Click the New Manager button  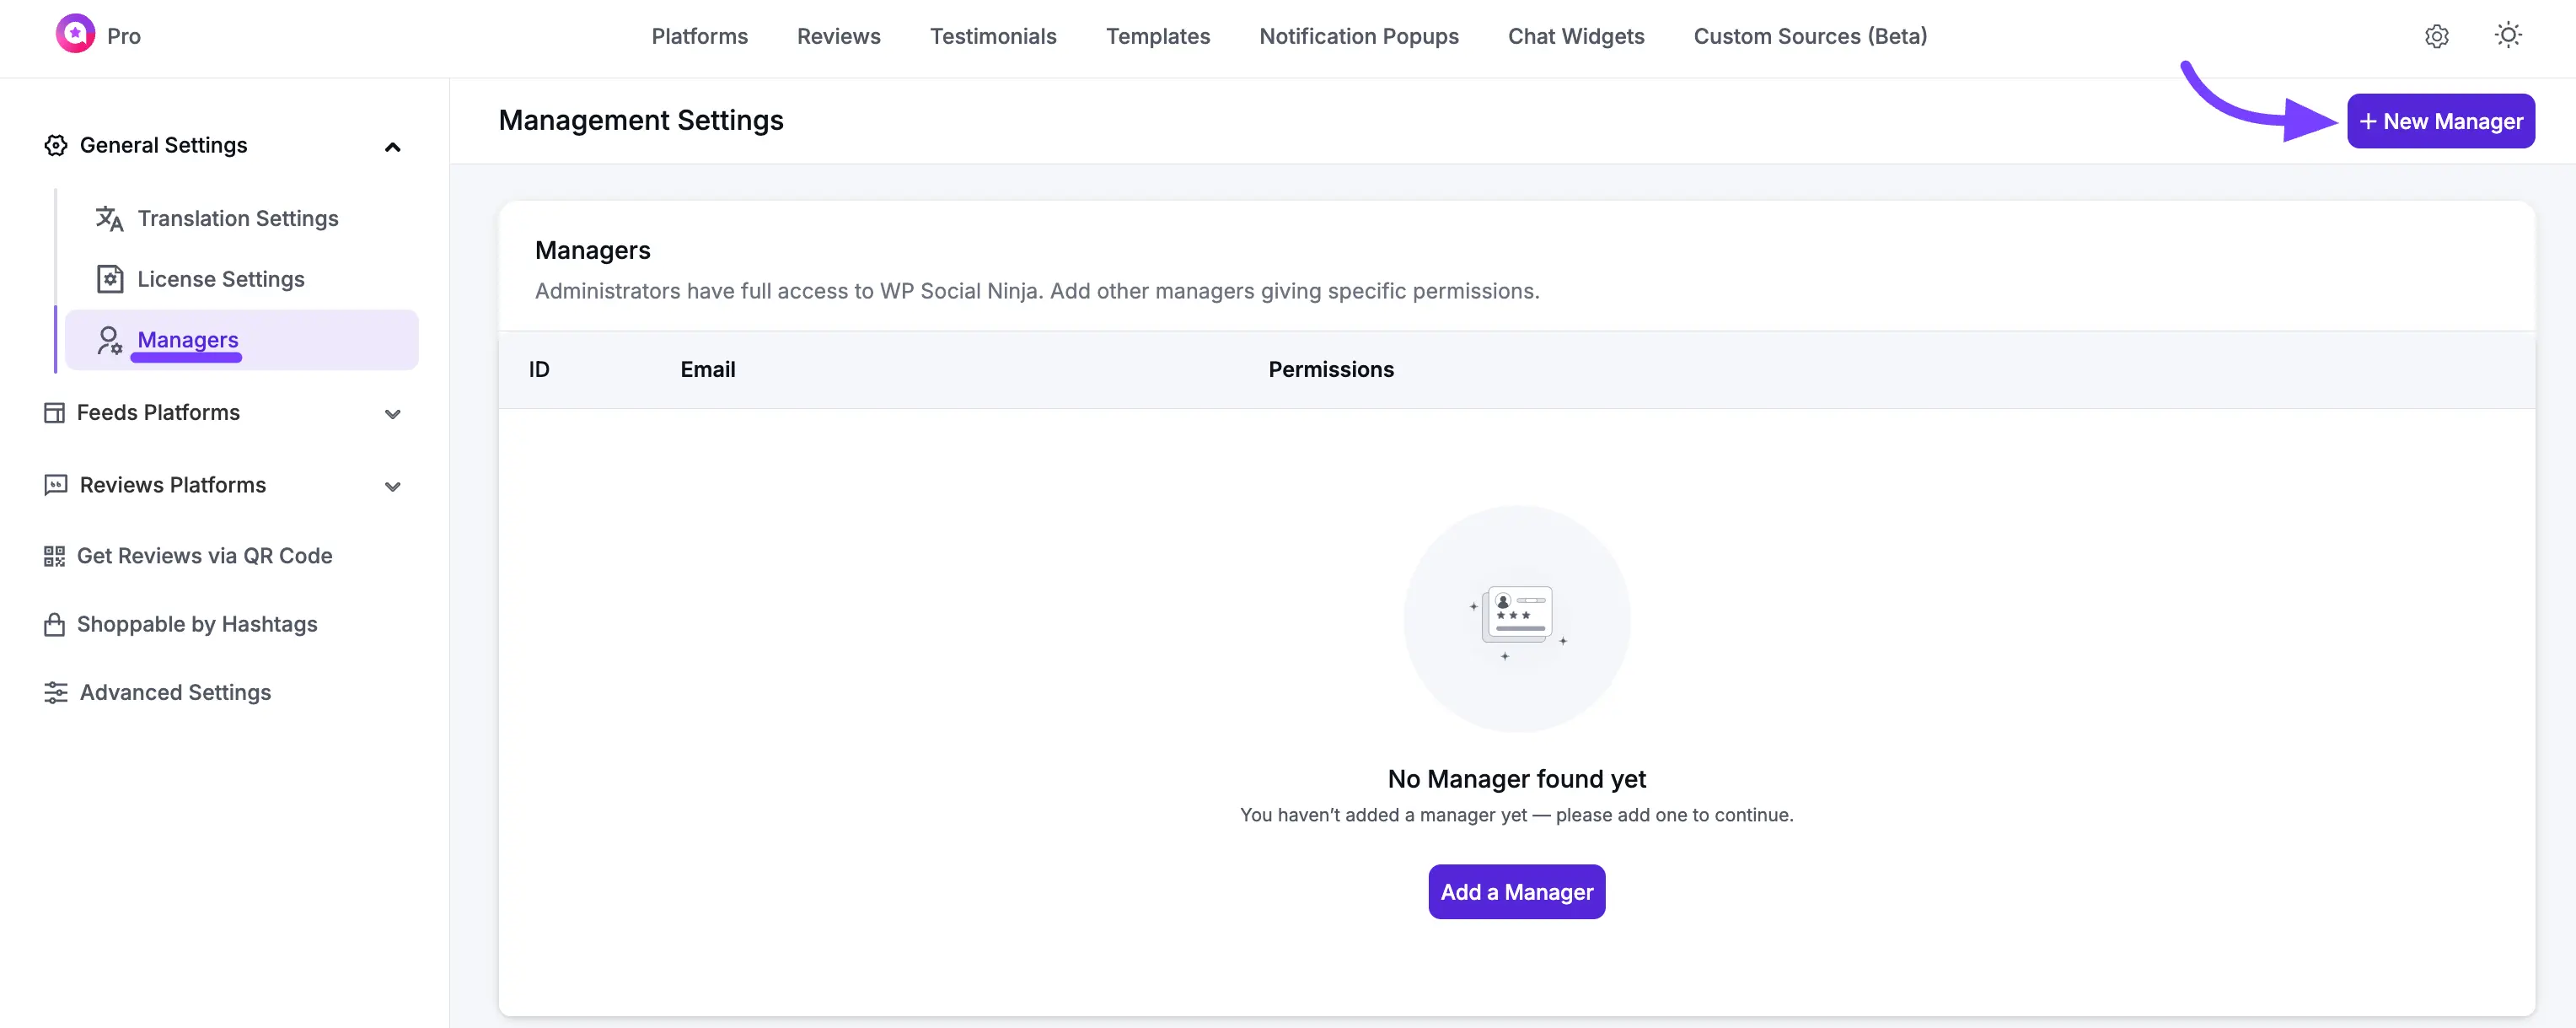2441,120
